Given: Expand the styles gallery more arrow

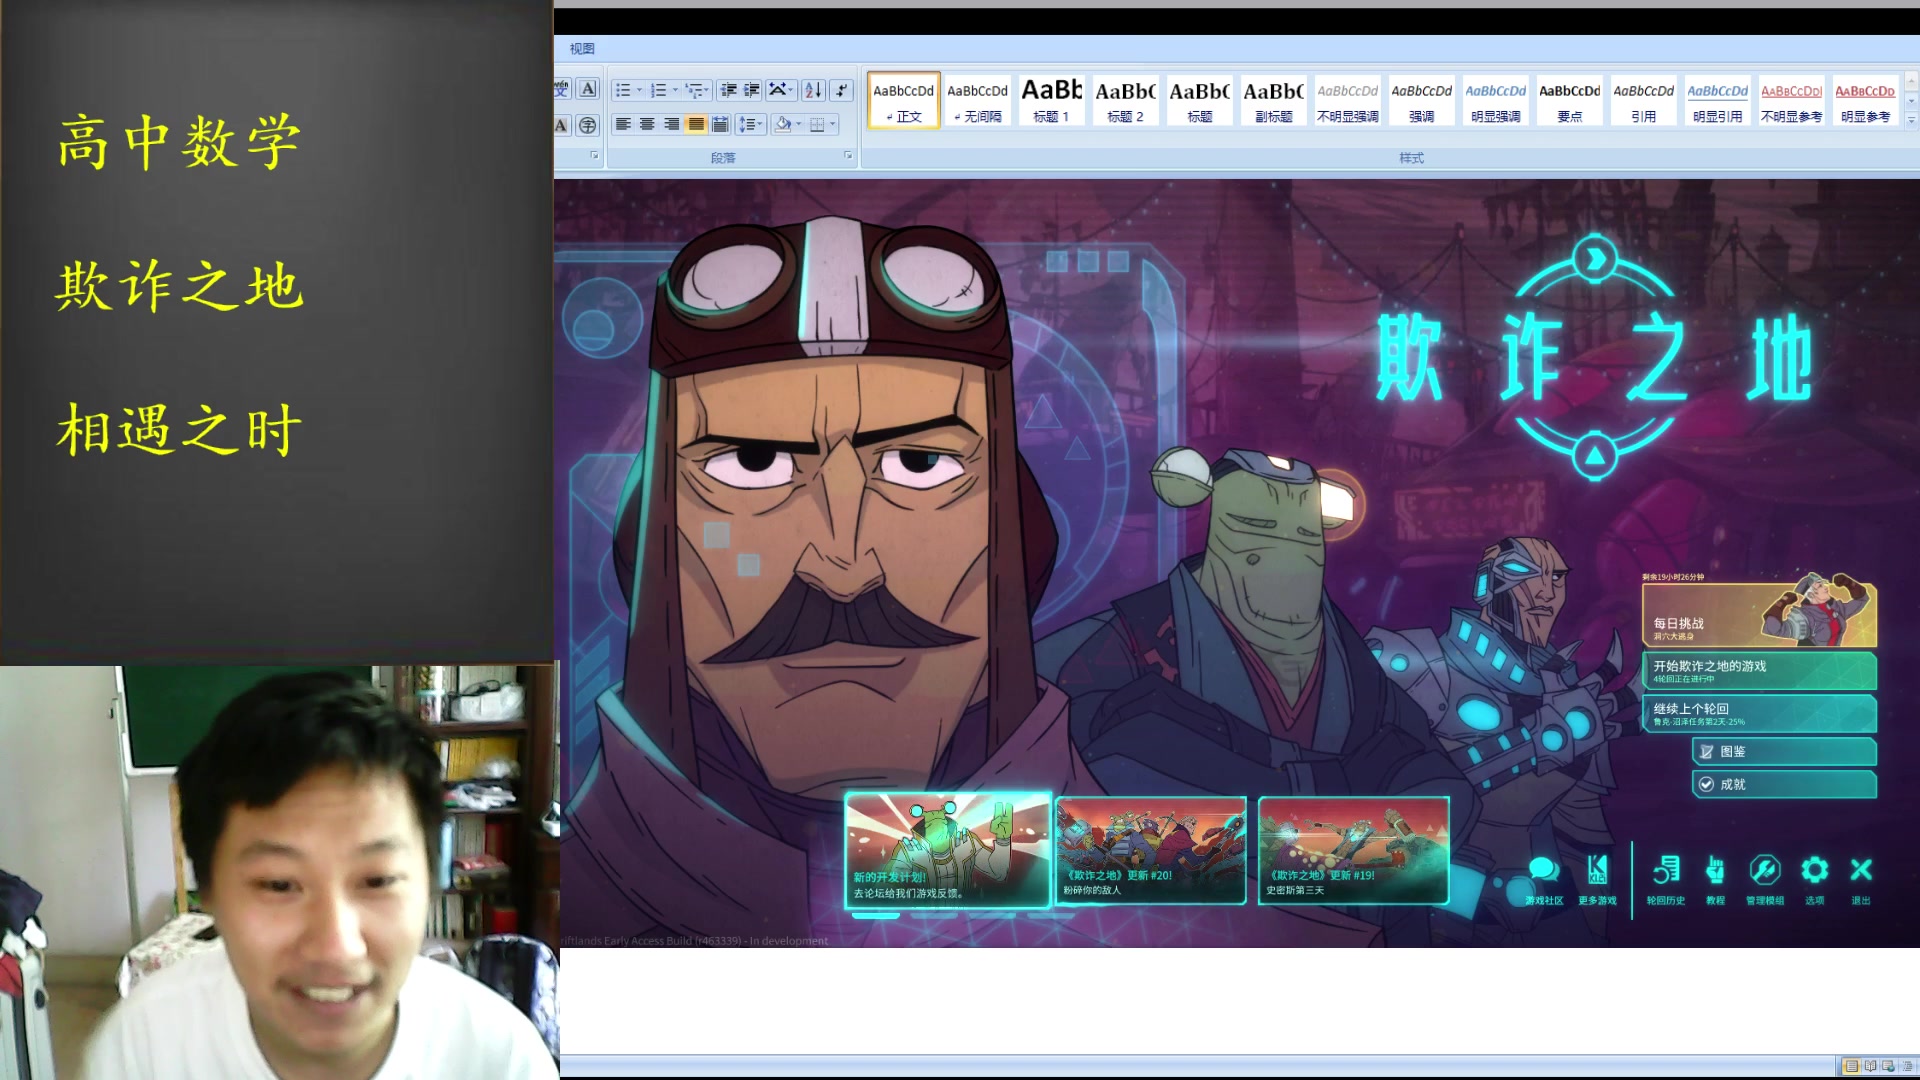Looking at the screenshot, I should click(x=1911, y=120).
